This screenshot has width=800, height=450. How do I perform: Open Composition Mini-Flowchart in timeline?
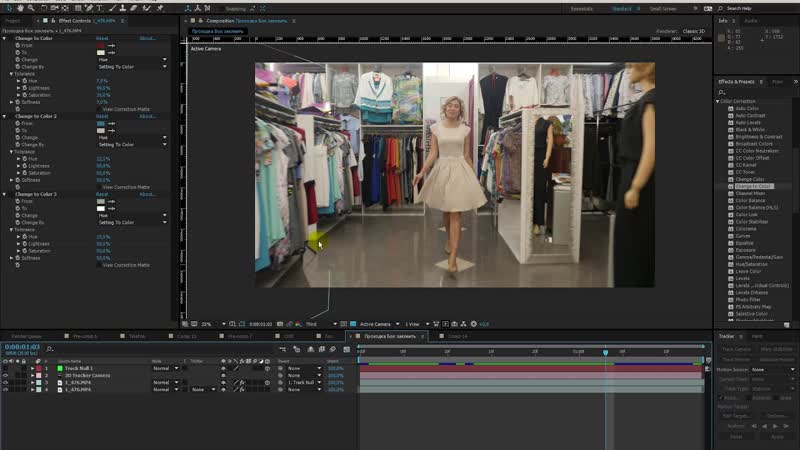click(x=283, y=349)
